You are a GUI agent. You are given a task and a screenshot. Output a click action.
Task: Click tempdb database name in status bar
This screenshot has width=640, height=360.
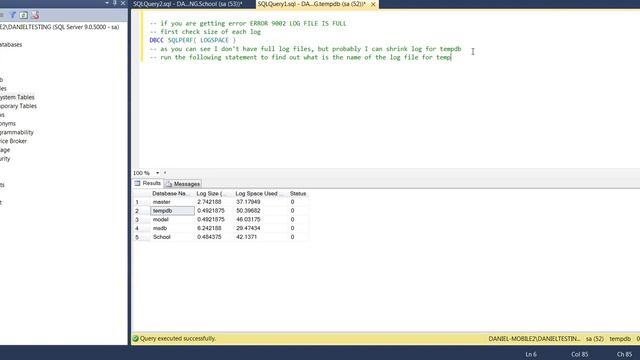tap(620, 339)
